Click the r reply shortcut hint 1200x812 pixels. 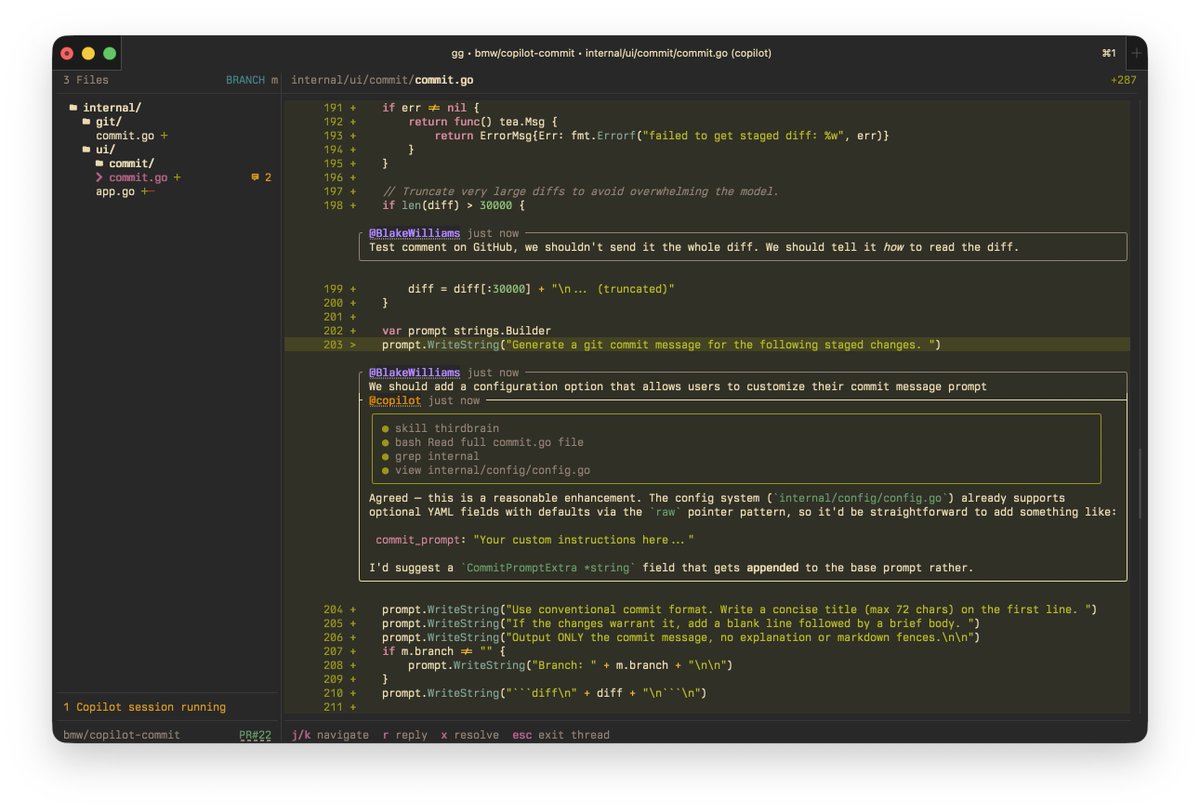point(405,735)
